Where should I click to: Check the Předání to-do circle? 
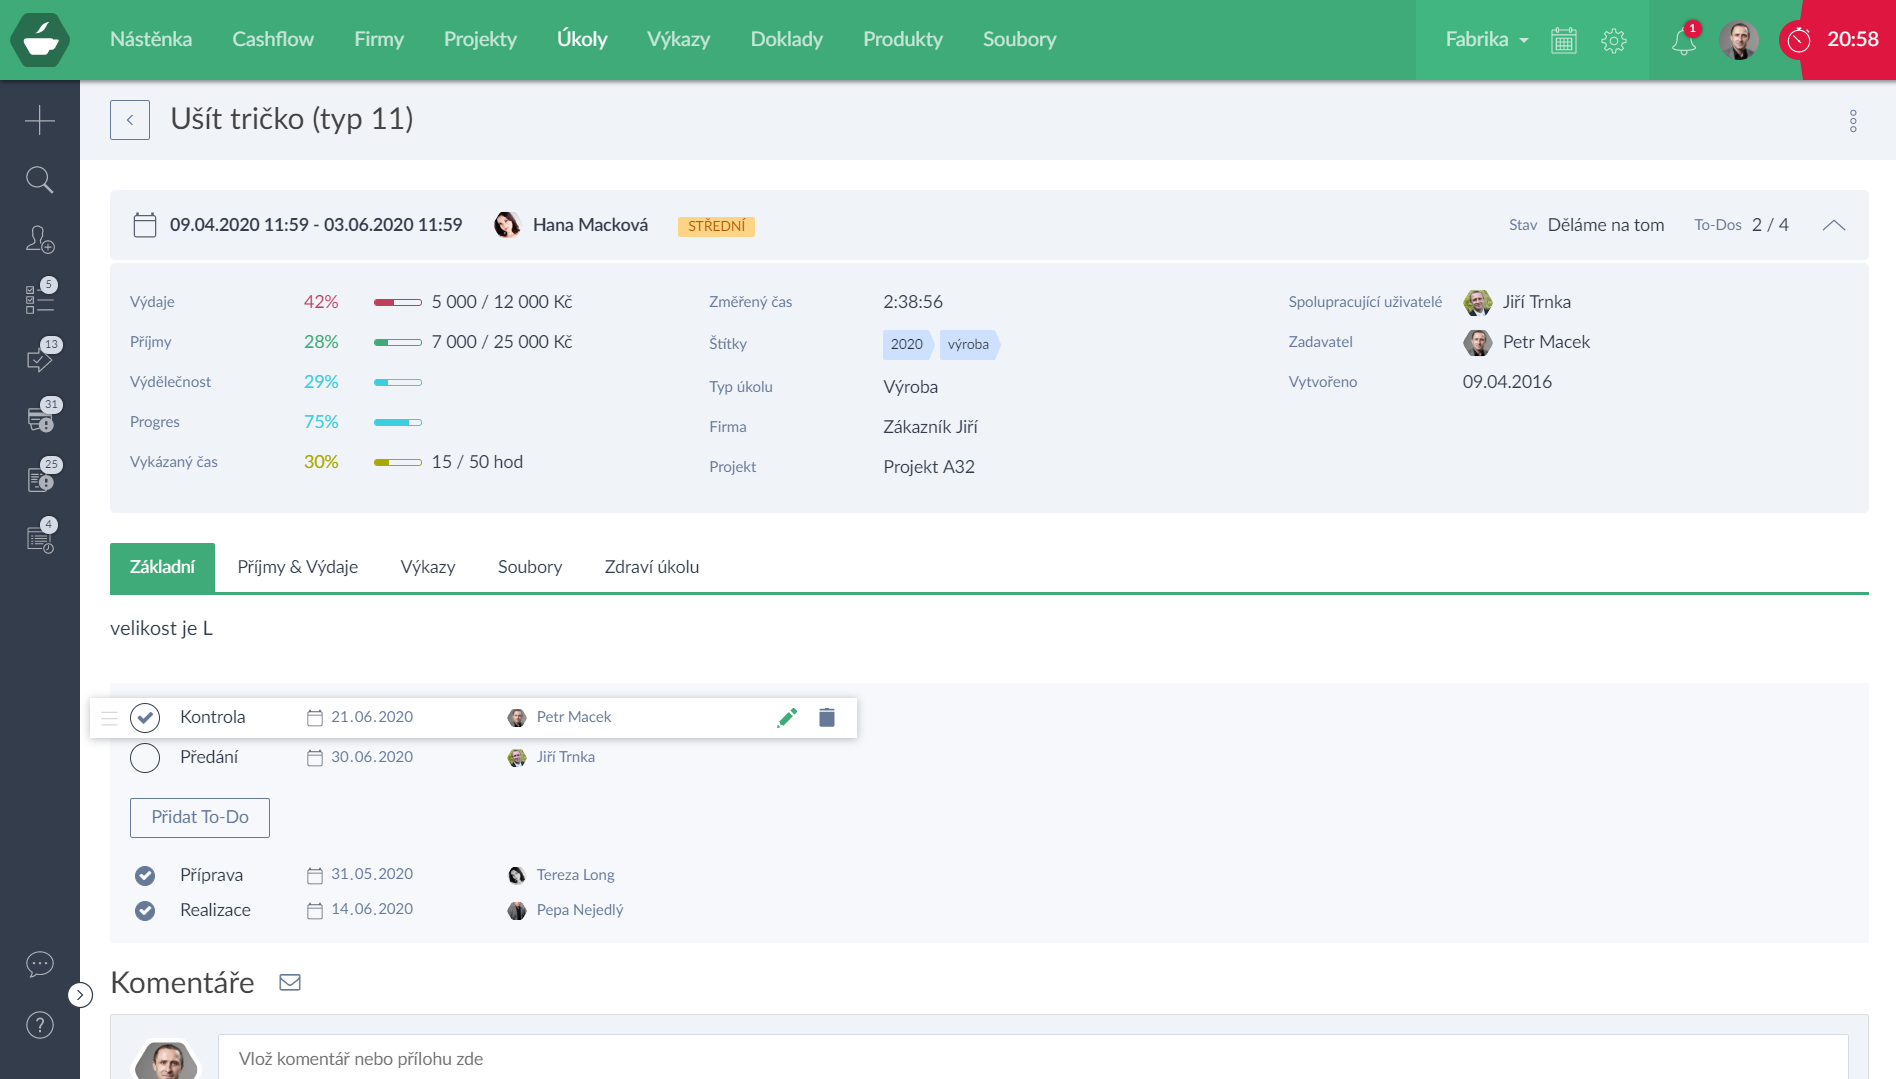(x=145, y=758)
